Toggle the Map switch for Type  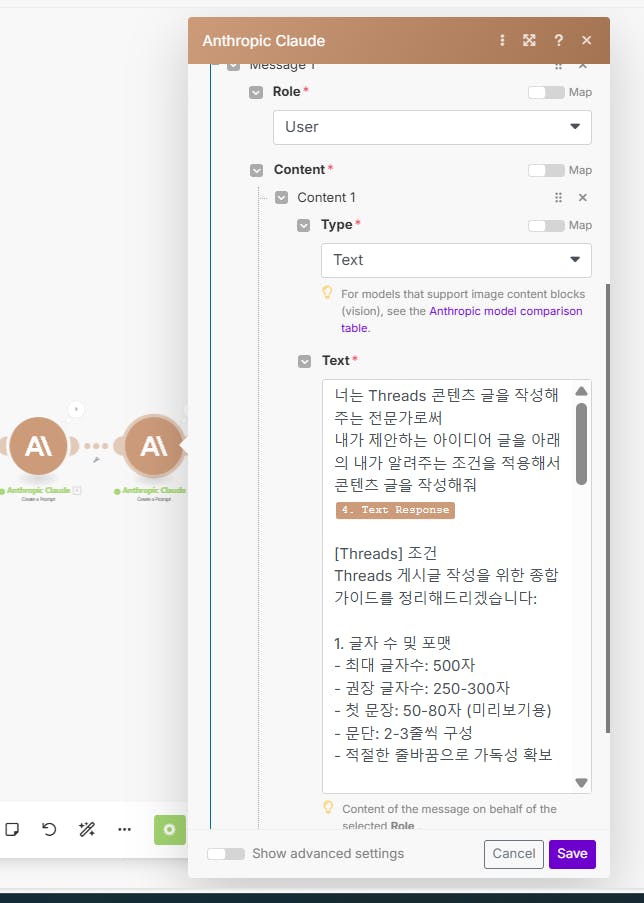coord(546,225)
